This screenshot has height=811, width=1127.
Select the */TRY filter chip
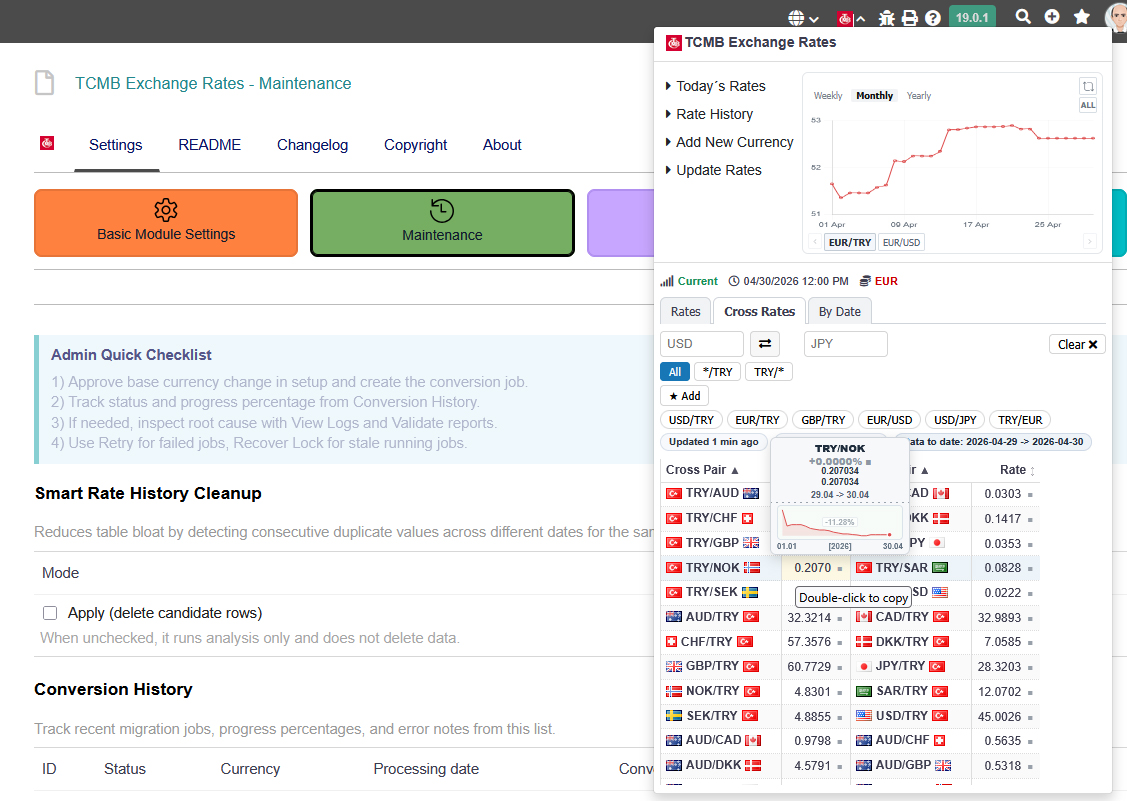pos(717,372)
